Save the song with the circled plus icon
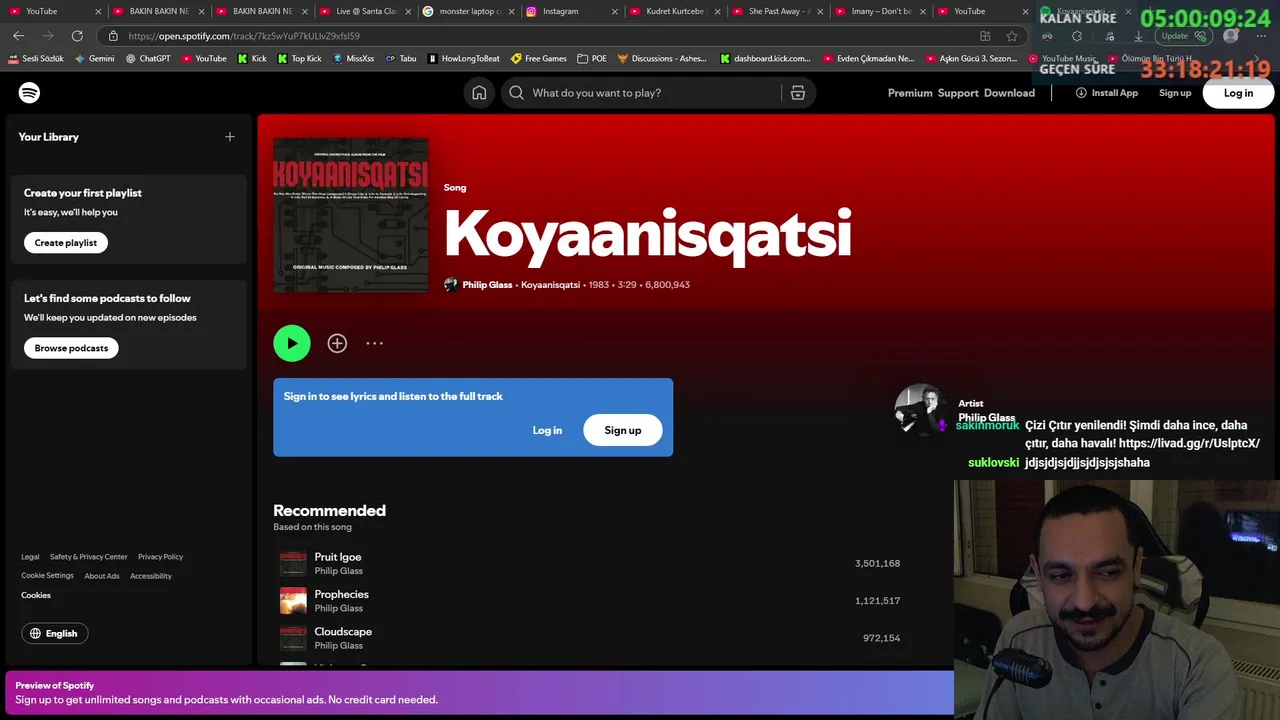This screenshot has height=720, width=1280. click(337, 343)
